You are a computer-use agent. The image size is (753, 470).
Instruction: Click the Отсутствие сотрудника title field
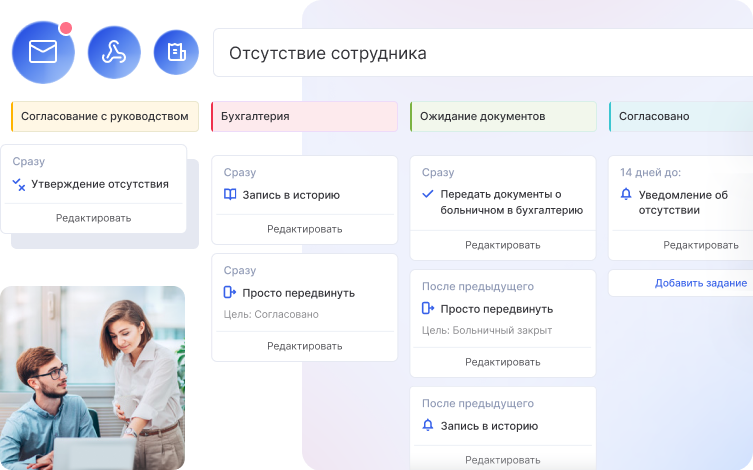(482, 53)
